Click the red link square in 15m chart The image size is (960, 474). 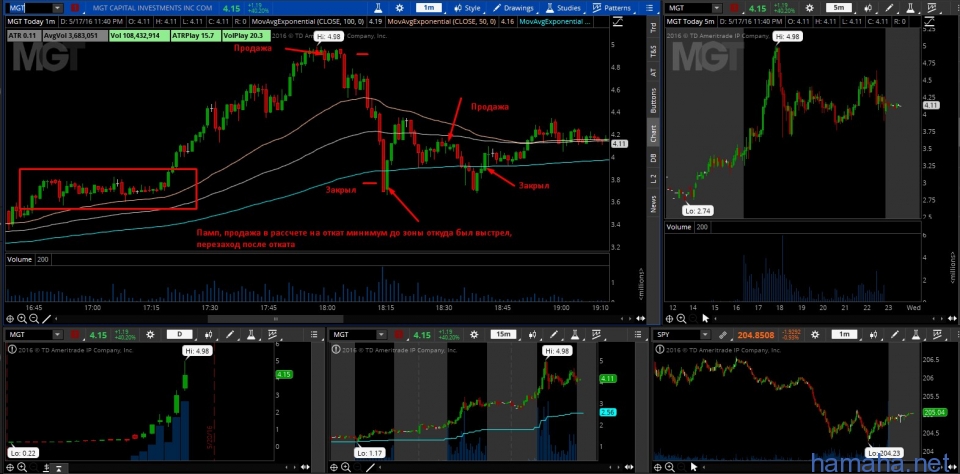click(x=399, y=335)
